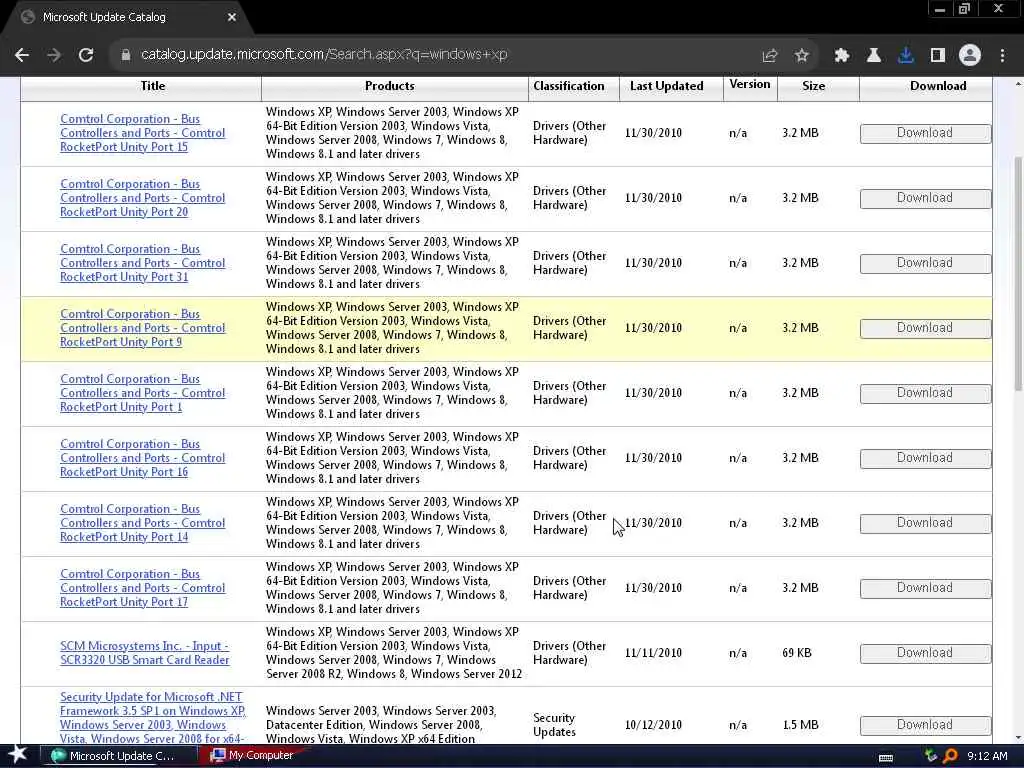Click the 1.5 MB size cell
Viewport: 1024px width, 768px height.
[x=800, y=725]
